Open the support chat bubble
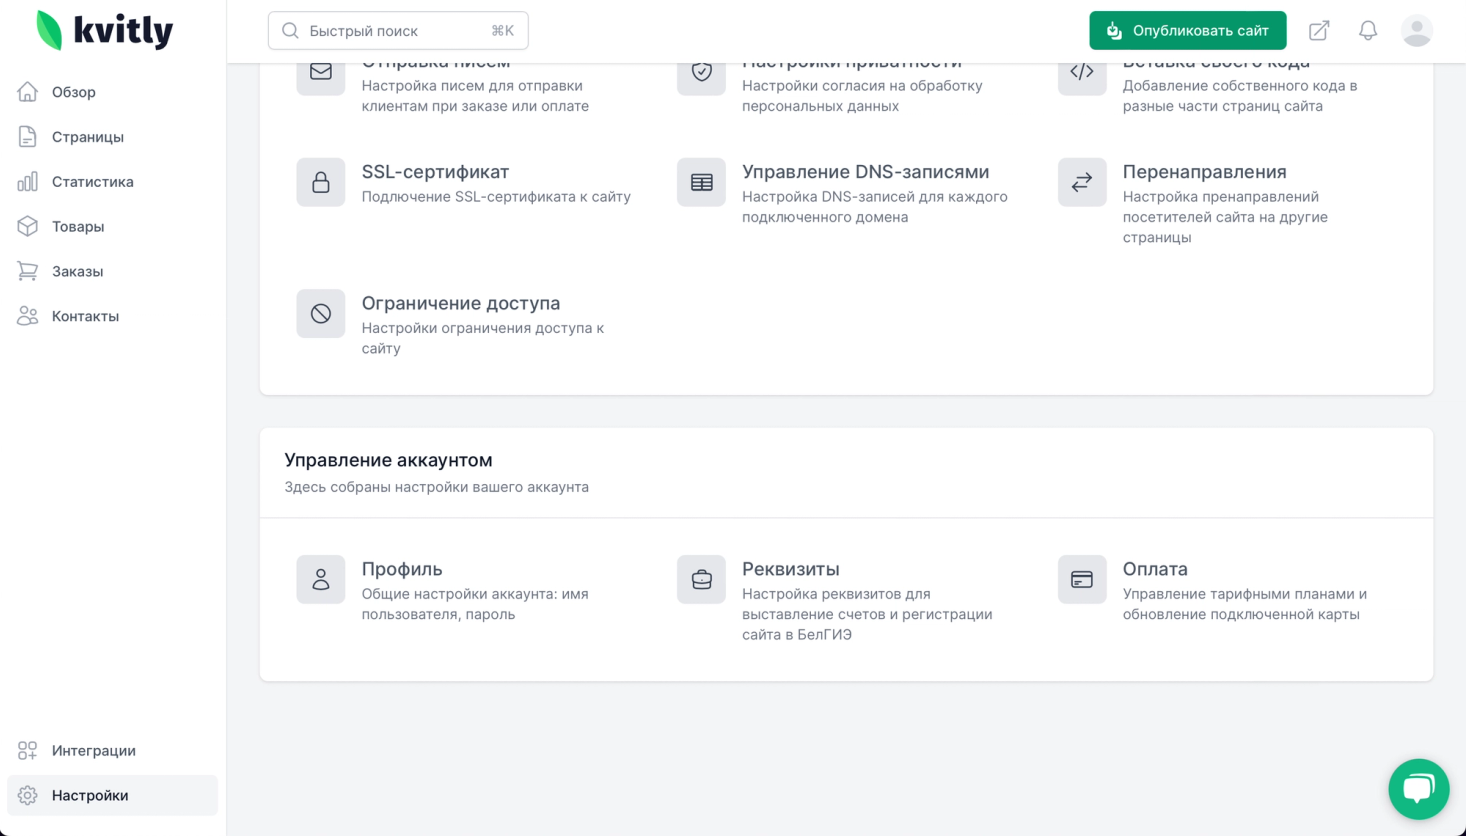Image resolution: width=1466 pixels, height=836 pixels. [1419, 789]
